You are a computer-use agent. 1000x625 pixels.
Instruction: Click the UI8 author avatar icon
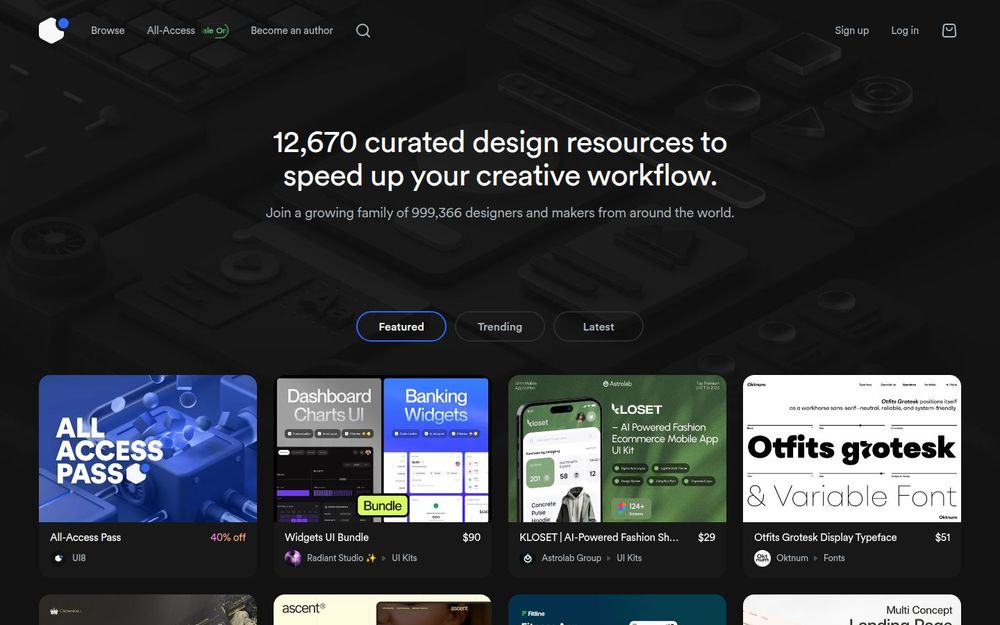[59, 558]
